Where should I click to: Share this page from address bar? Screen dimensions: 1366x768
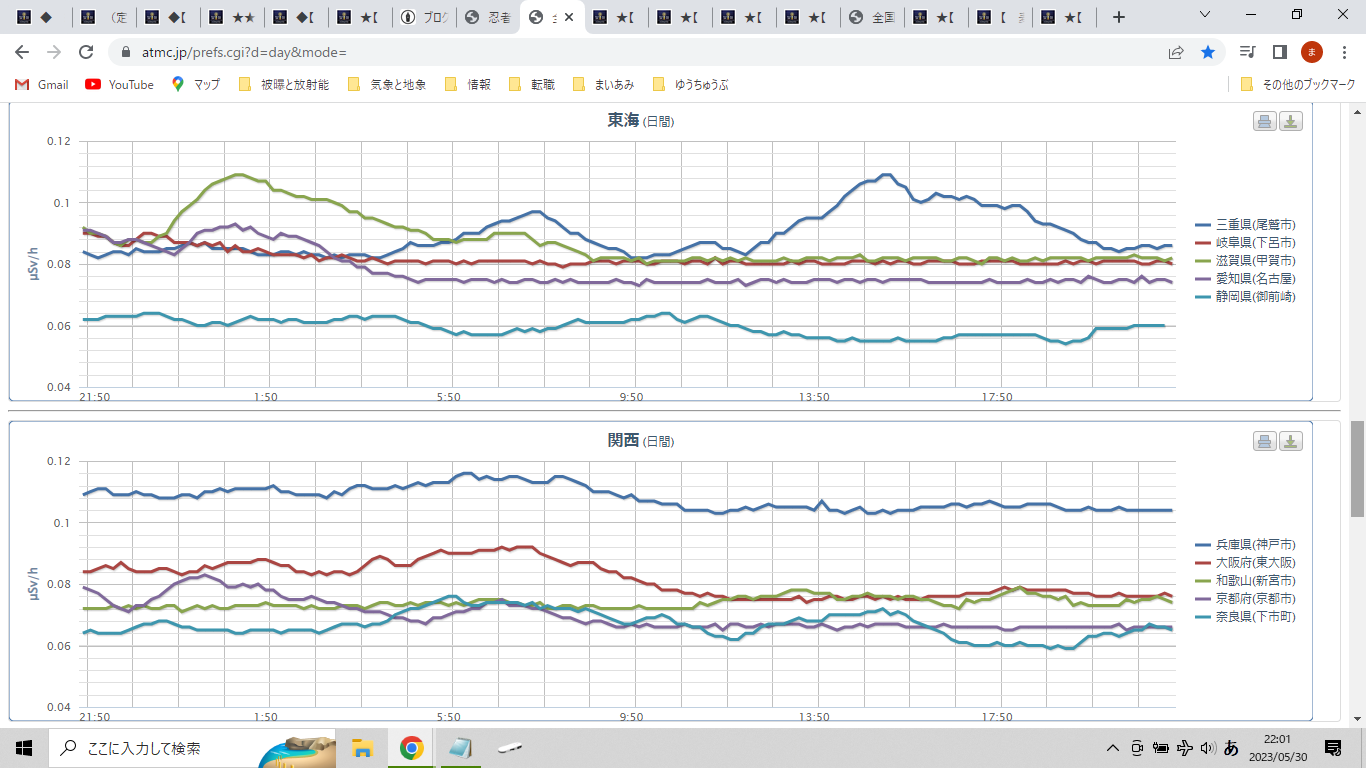click(1176, 52)
